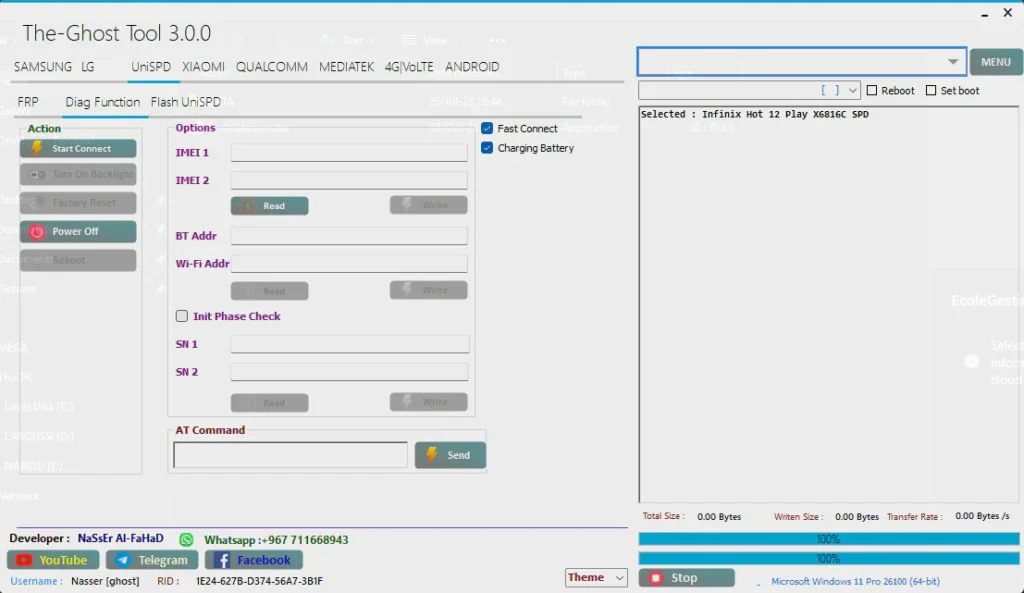Expand the Theme dropdown
The image size is (1024, 593).
pyautogui.click(x=618, y=578)
